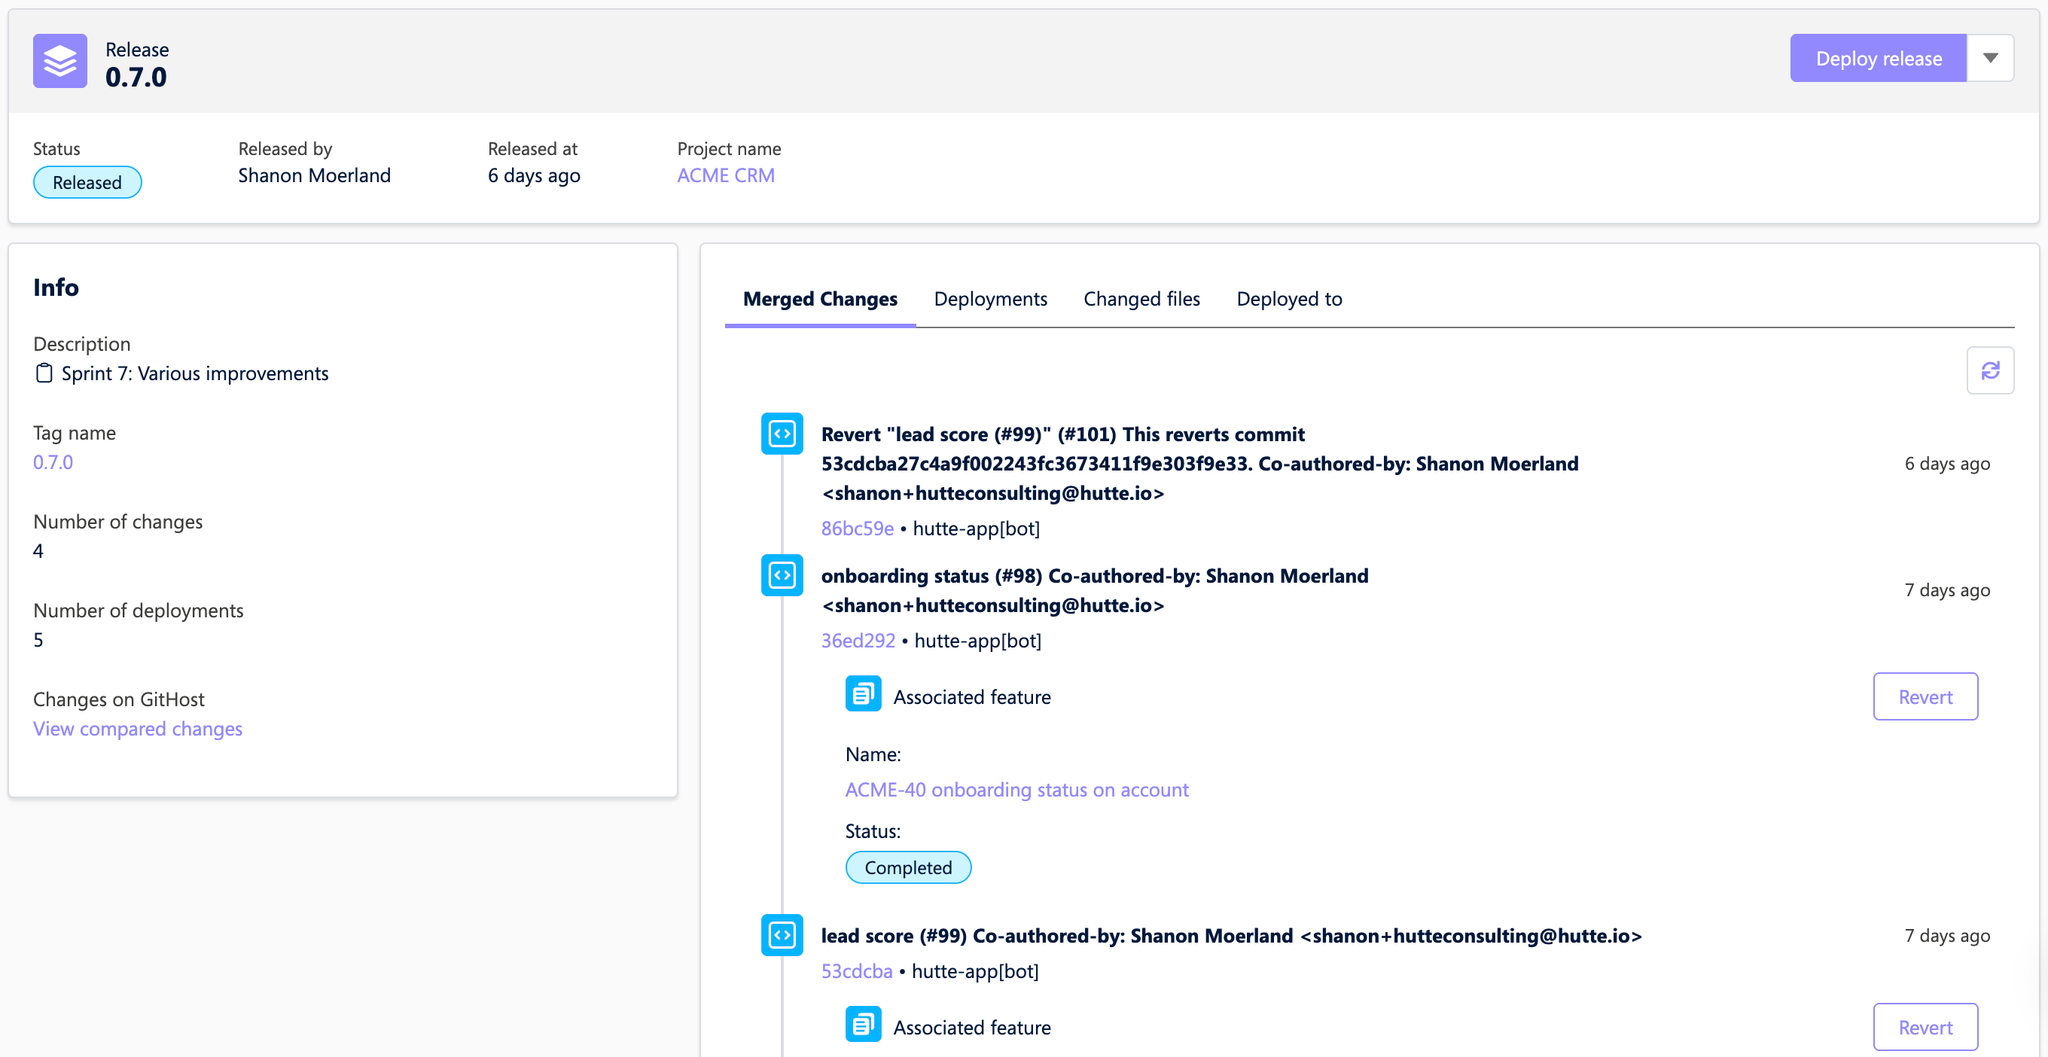Click the commit icon beside lead score #99
Screen dimensions: 2048x1057
tap(782, 935)
